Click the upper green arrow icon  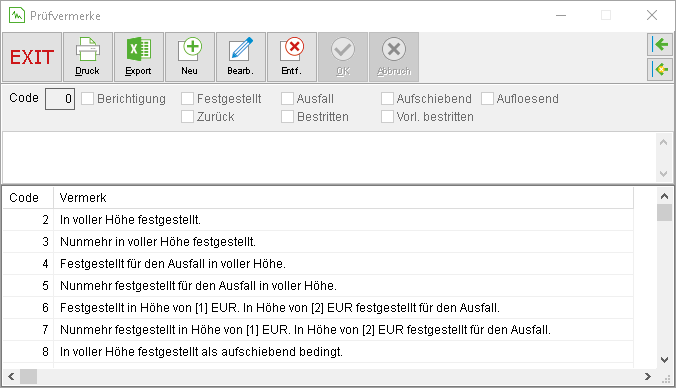(x=660, y=44)
